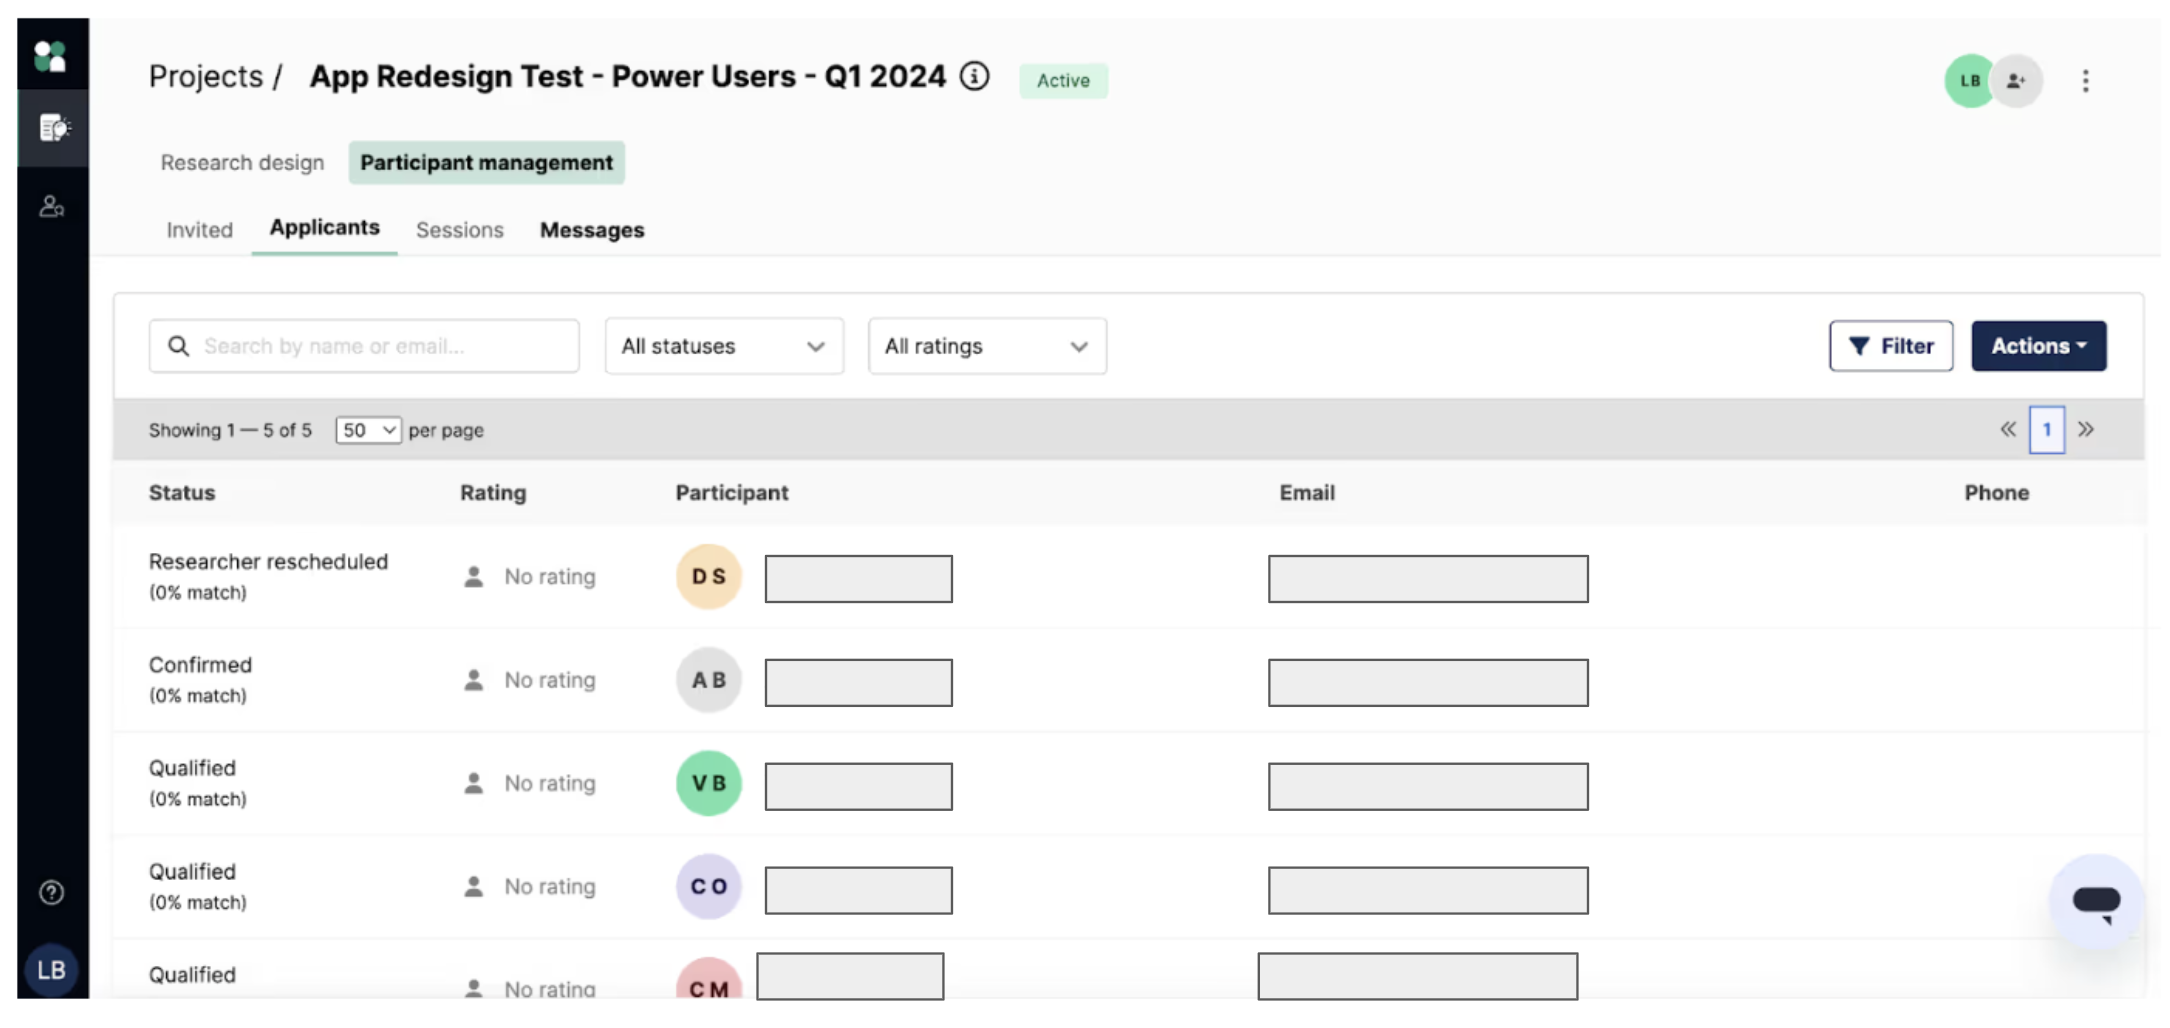Image resolution: width=2170 pixels, height=1028 pixels.
Task: Open the All statuses dropdown
Action: tap(724, 346)
